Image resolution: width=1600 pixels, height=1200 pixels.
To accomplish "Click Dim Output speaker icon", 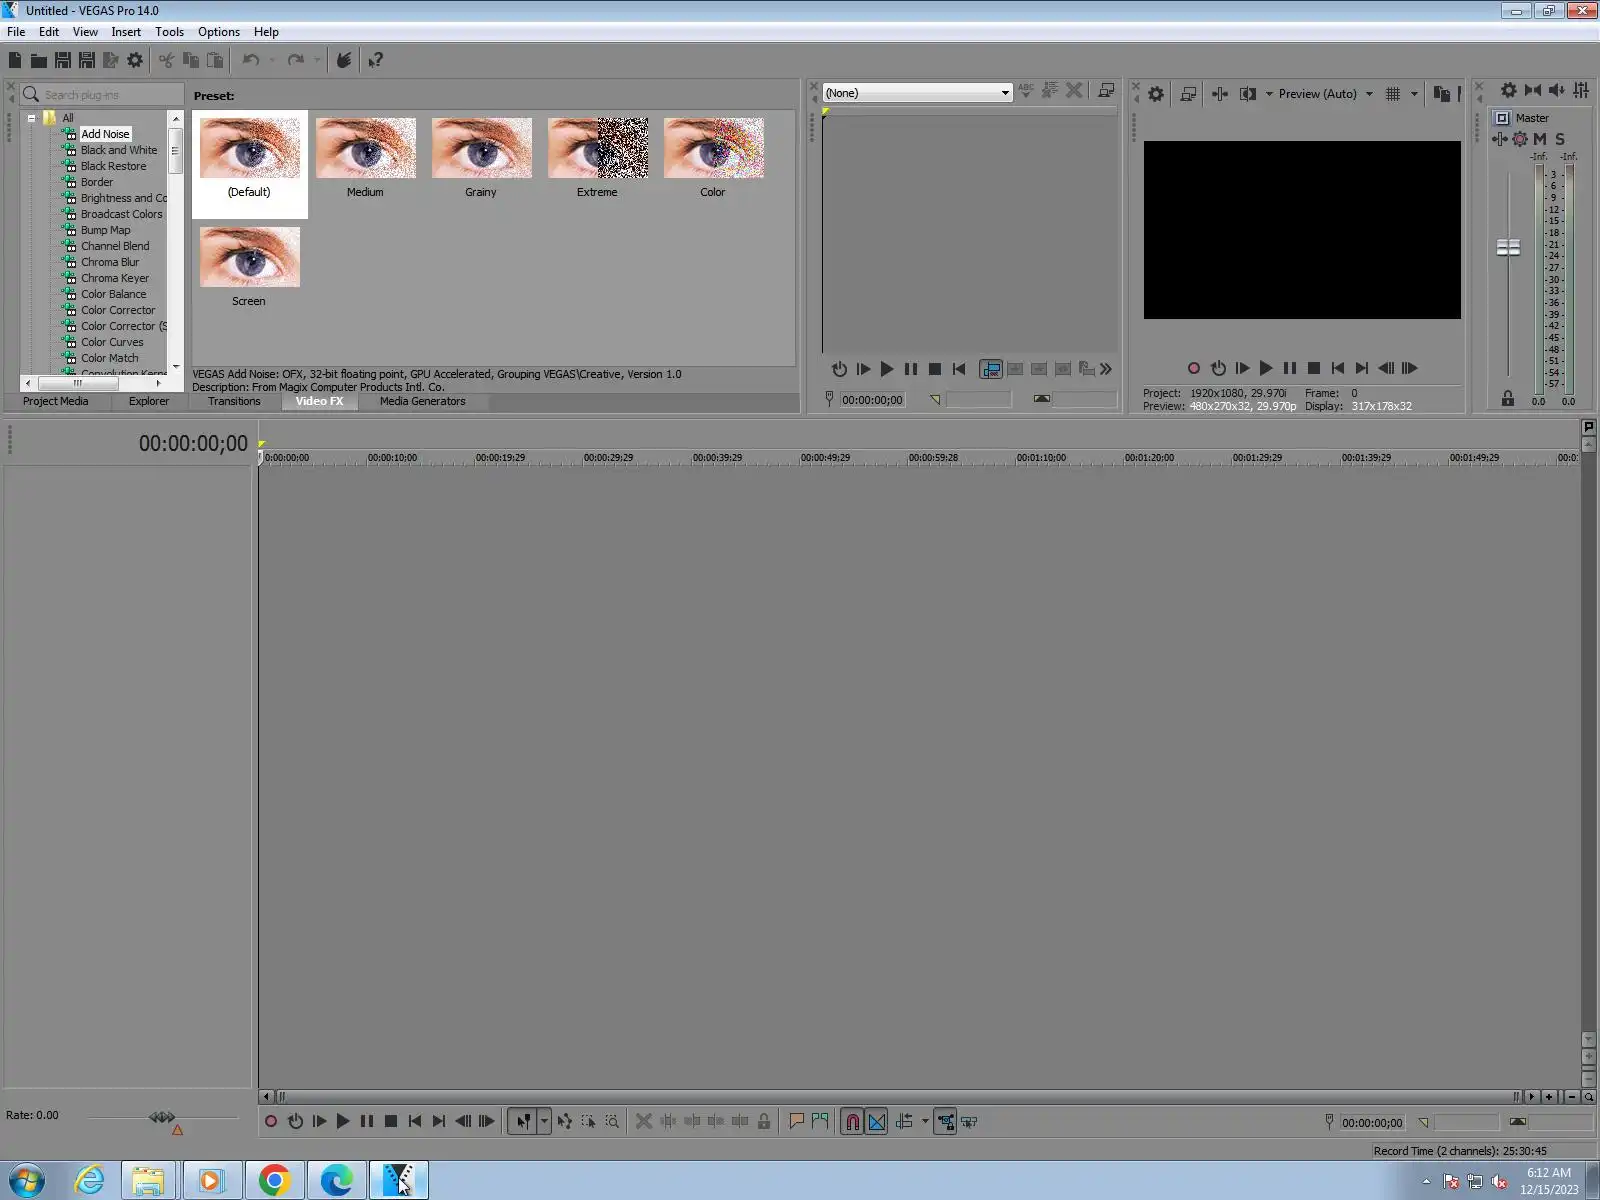I will [1556, 90].
